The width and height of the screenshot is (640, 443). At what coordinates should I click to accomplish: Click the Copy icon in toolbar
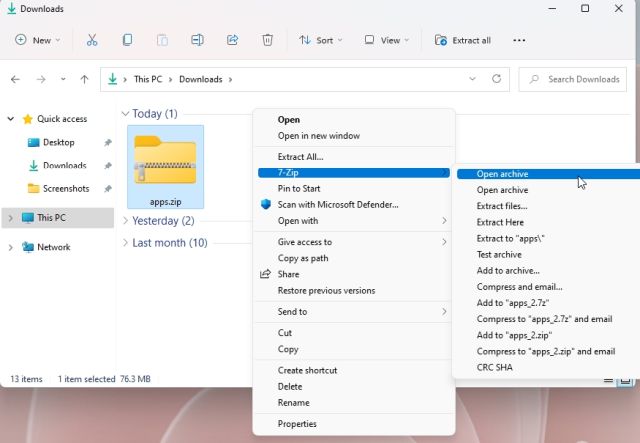[x=127, y=40]
